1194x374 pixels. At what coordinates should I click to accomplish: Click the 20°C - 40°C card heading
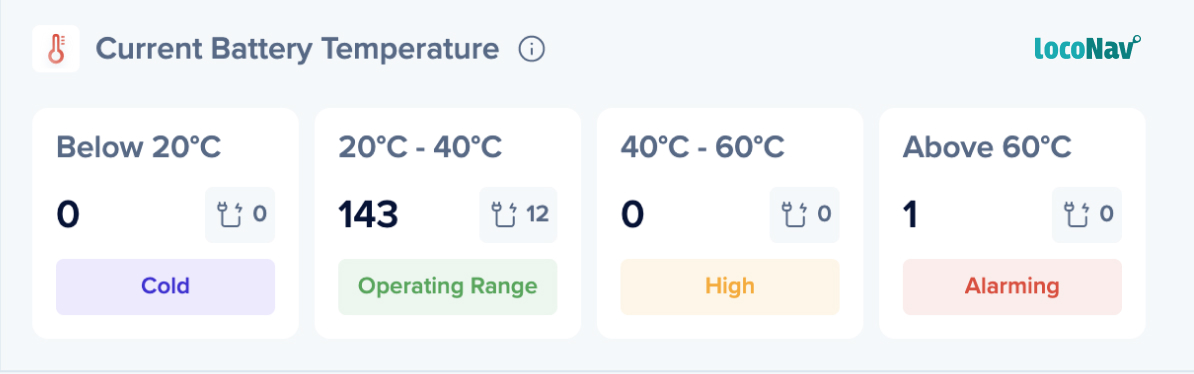pyautogui.click(x=420, y=147)
